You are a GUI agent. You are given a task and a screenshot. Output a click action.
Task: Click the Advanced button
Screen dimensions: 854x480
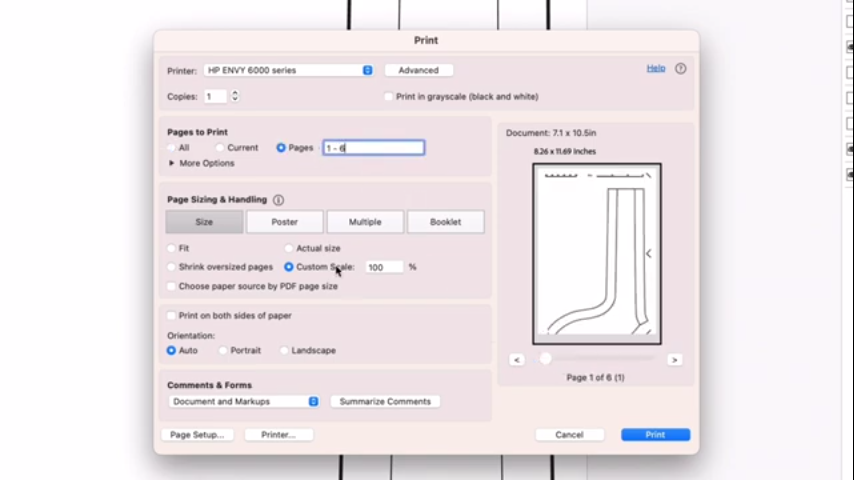pos(418,70)
